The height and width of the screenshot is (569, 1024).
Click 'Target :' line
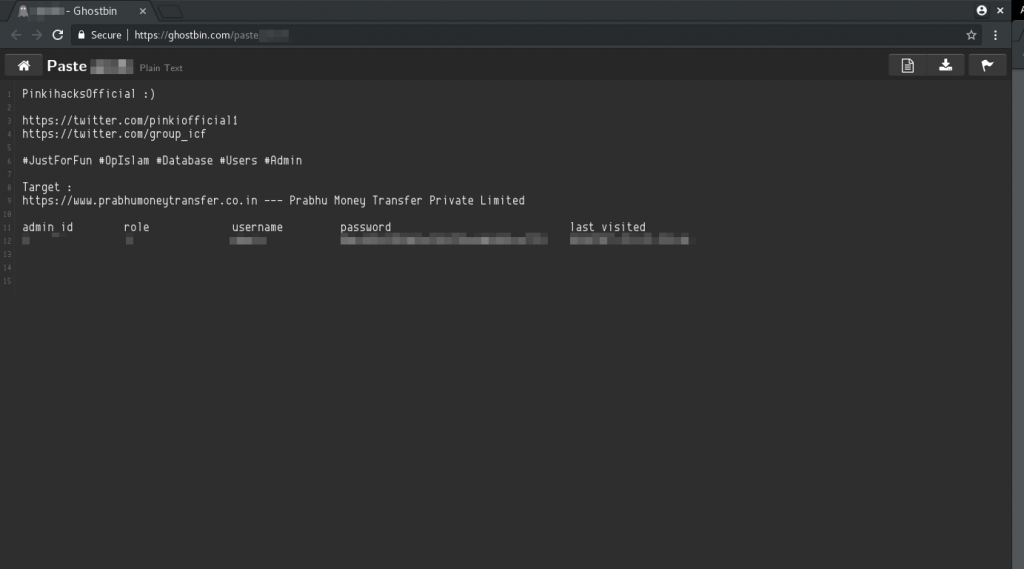pyautogui.click(x=47, y=187)
